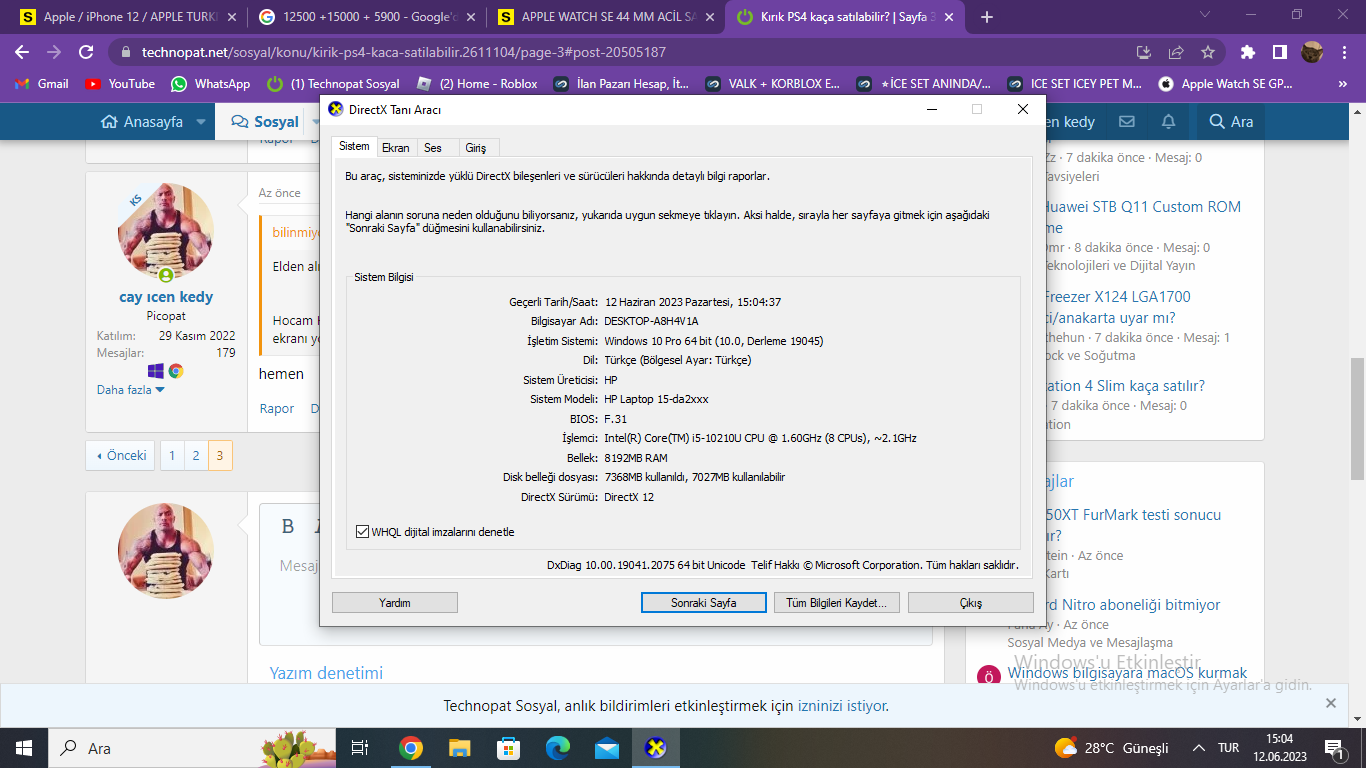Open Windows notification center icon
1366x768 pixels.
point(1333,748)
